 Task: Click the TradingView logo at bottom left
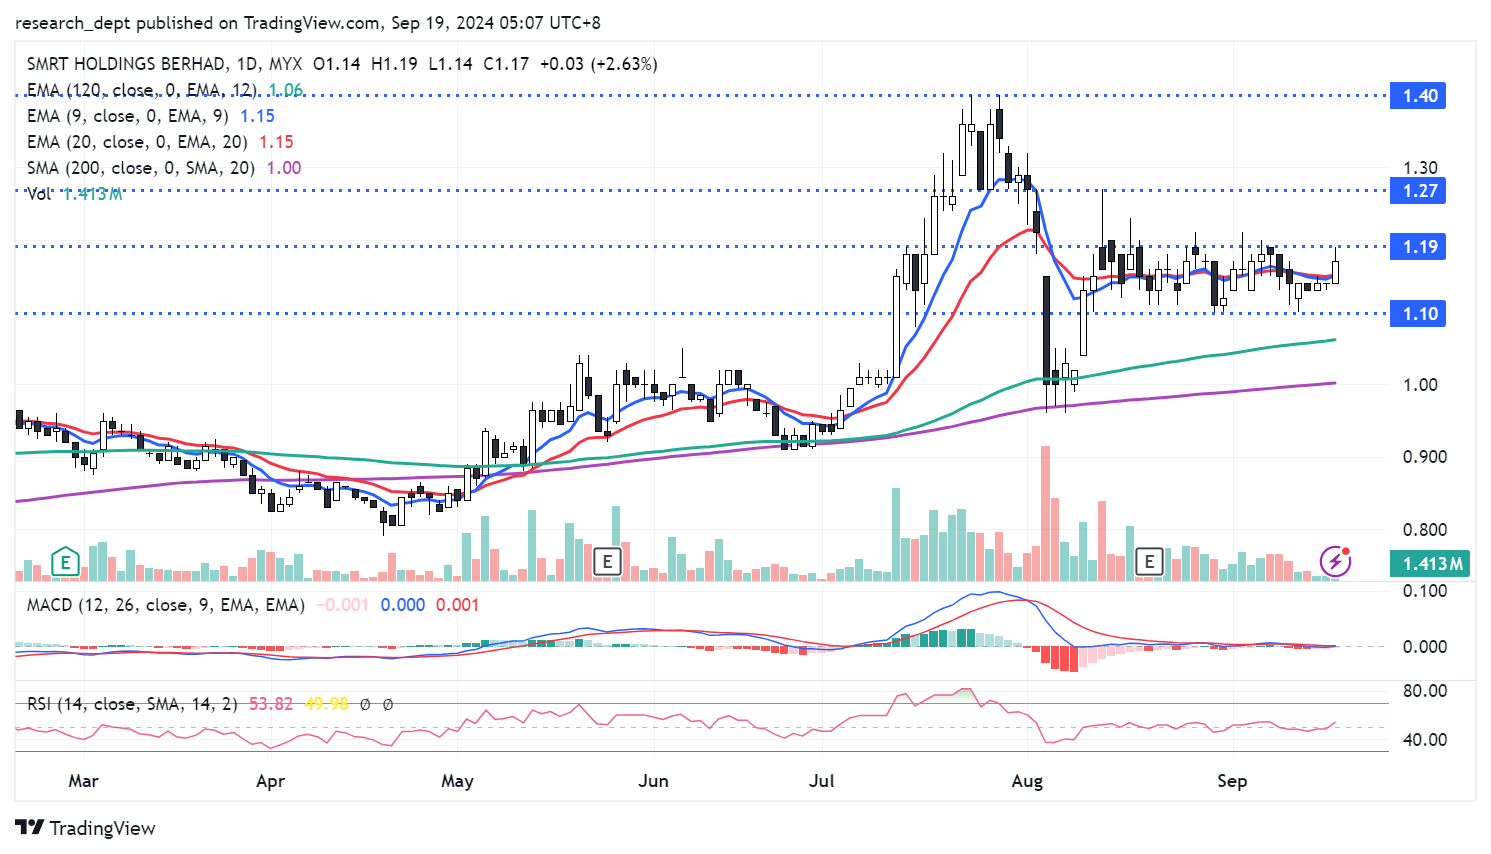[86, 828]
